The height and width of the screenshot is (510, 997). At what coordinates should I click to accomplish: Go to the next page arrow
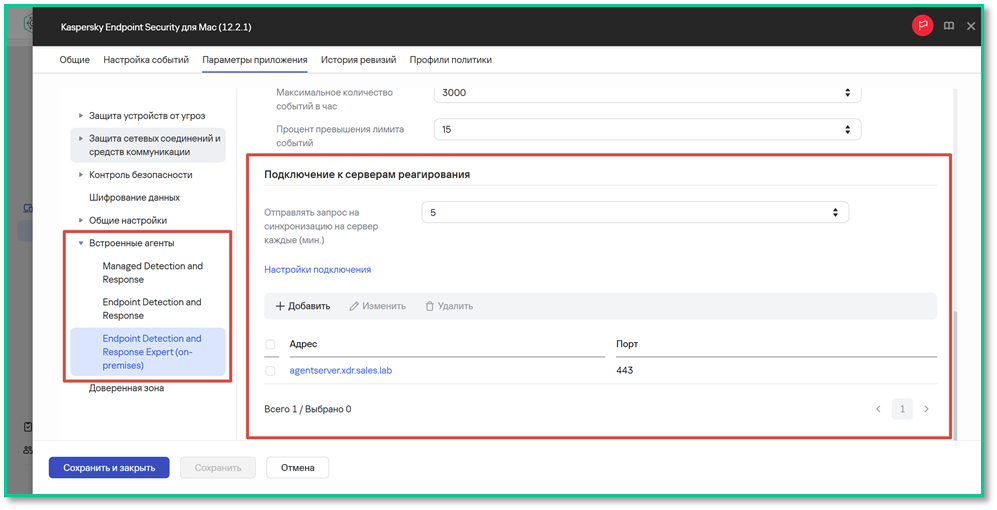[926, 409]
